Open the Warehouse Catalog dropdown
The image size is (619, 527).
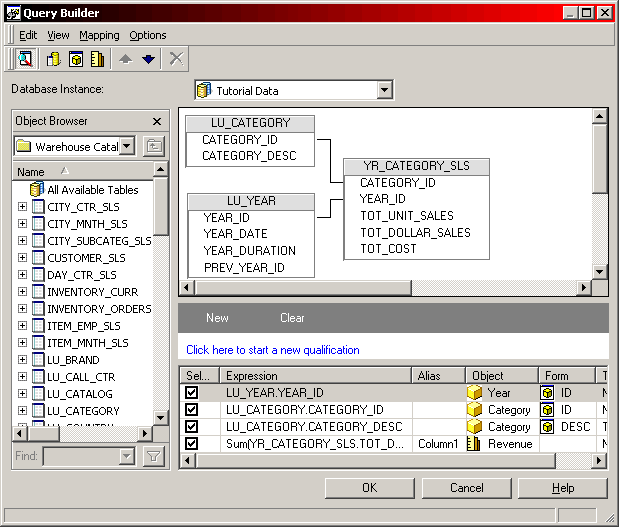[127, 146]
